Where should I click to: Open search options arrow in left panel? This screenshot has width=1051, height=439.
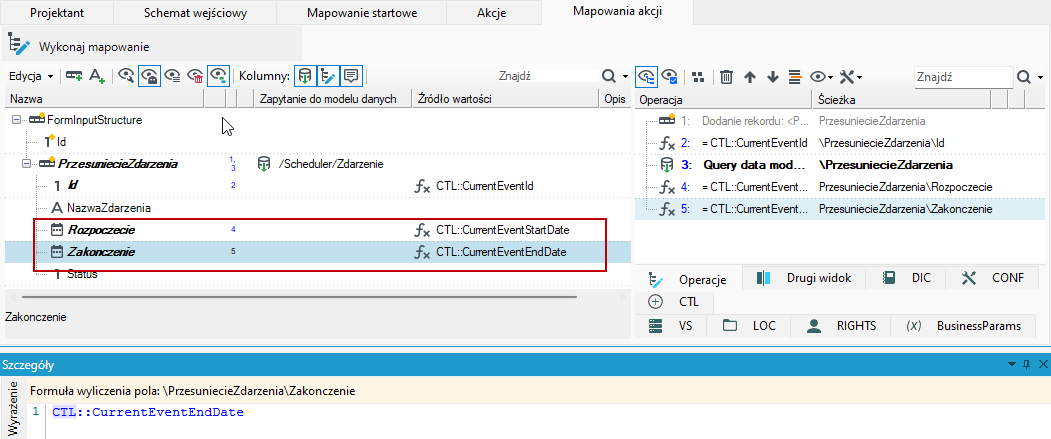[625, 76]
